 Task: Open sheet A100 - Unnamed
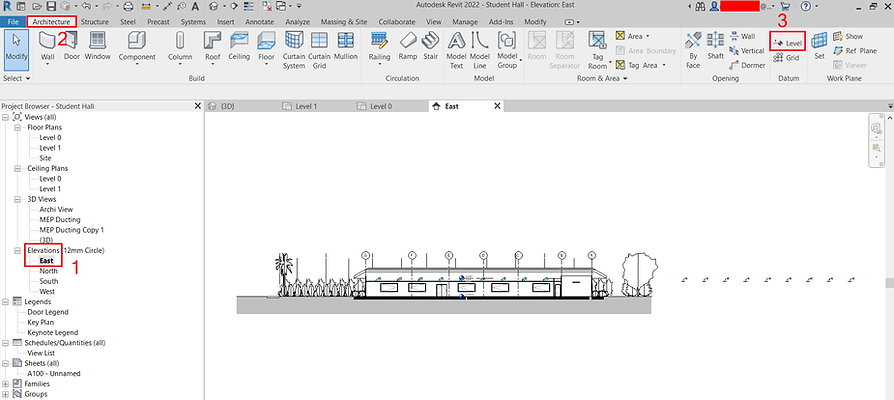pos(54,374)
